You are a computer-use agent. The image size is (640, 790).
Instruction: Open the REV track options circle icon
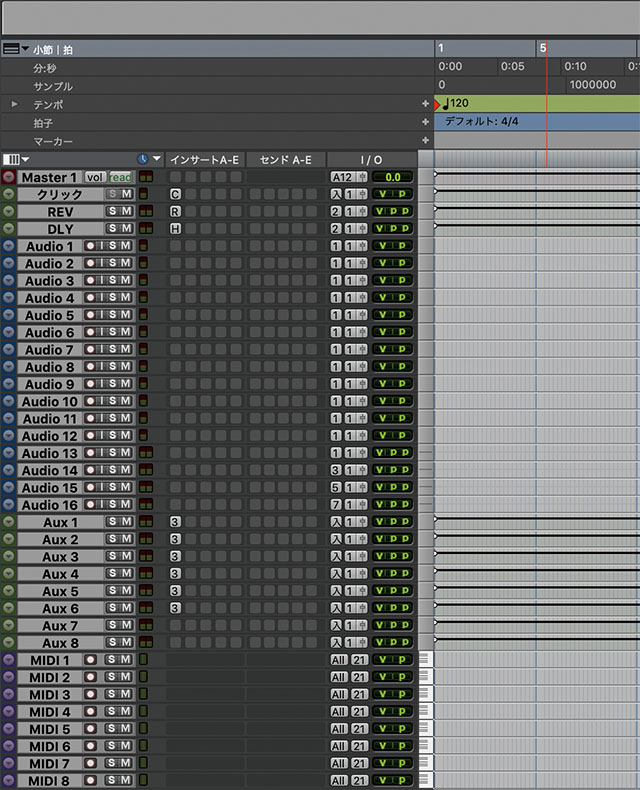[x=9, y=211]
